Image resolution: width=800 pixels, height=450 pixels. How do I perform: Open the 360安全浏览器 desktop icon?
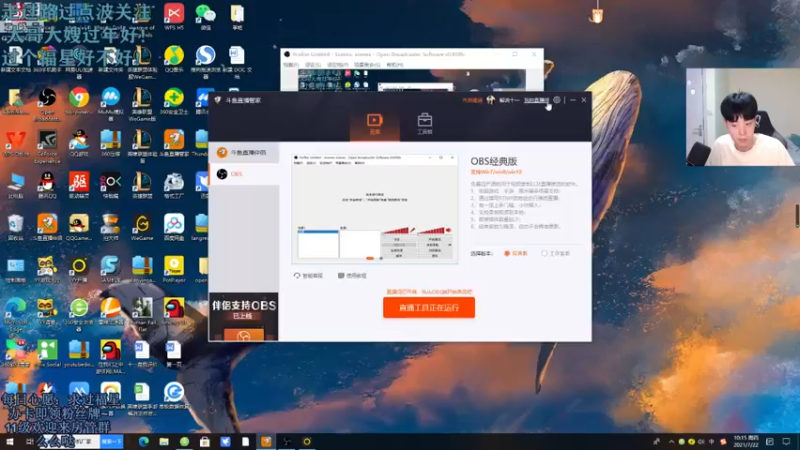coord(79,315)
